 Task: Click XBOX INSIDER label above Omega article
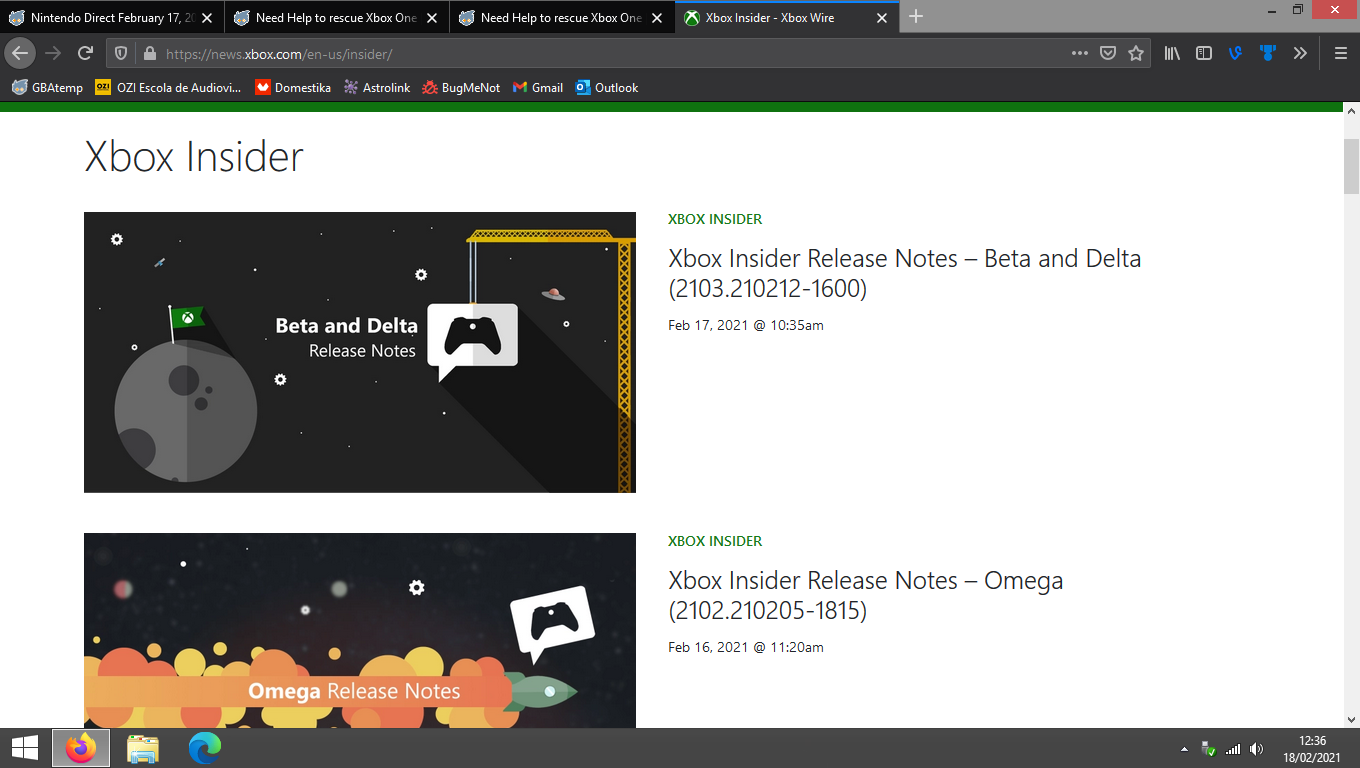[x=715, y=541]
